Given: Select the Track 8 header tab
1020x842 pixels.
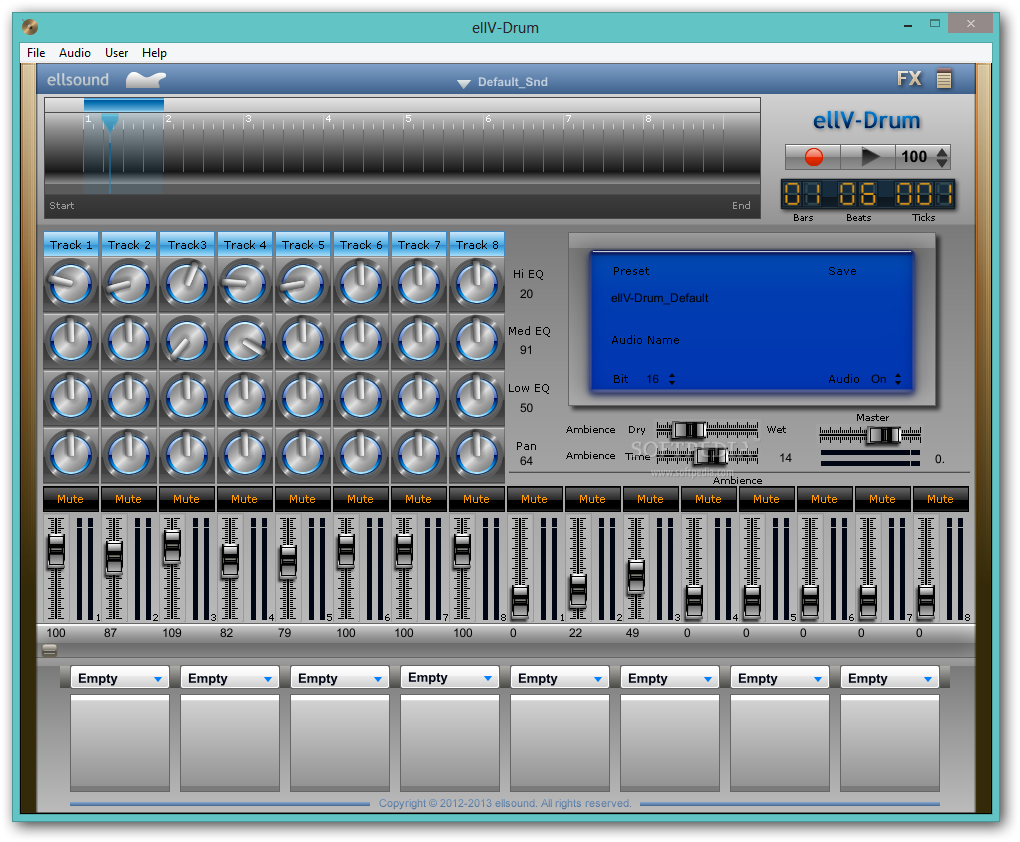Looking at the screenshot, I should click(x=477, y=245).
